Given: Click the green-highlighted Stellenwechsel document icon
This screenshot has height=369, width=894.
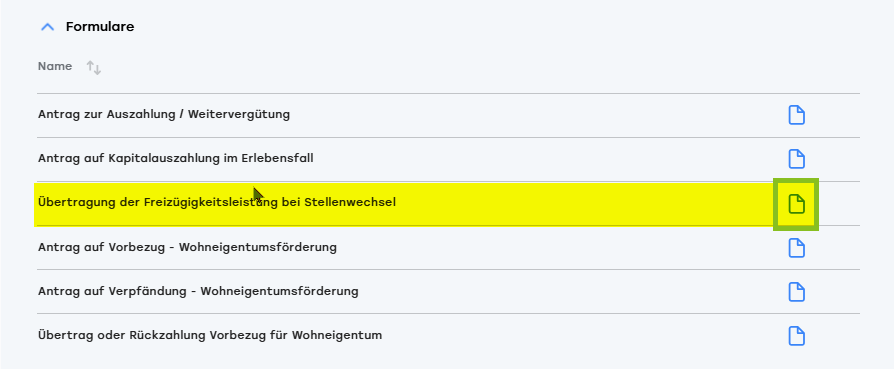Looking at the screenshot, I should pos(797,204).
